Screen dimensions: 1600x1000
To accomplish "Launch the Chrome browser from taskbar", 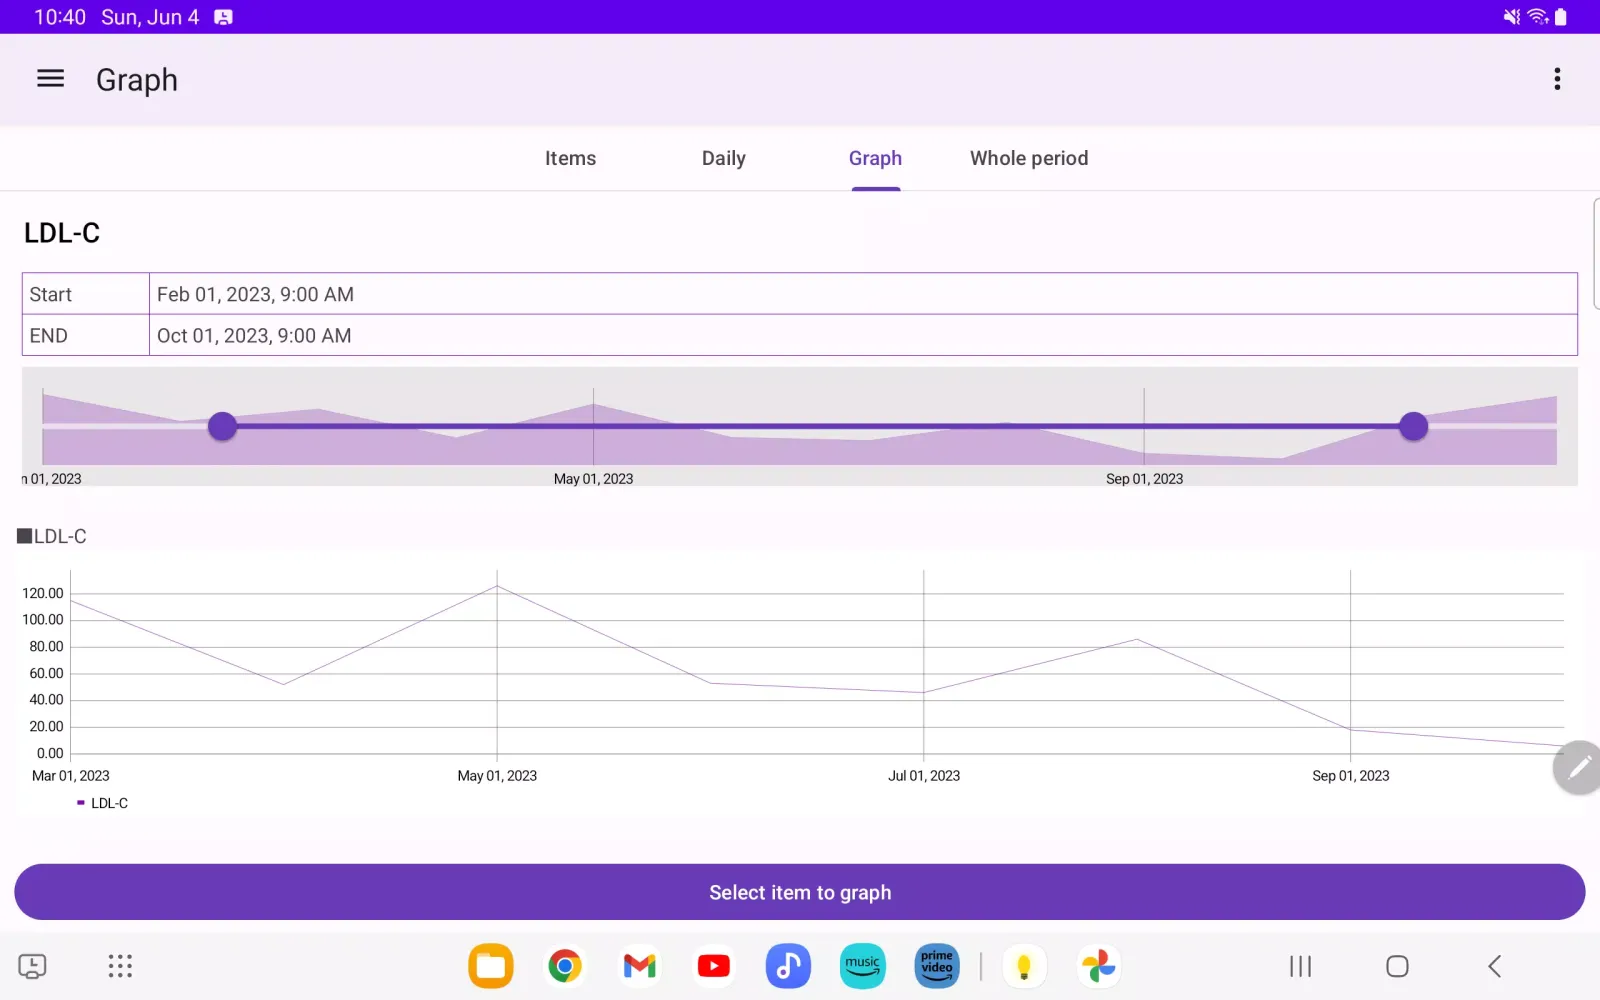I will [565, 966].
